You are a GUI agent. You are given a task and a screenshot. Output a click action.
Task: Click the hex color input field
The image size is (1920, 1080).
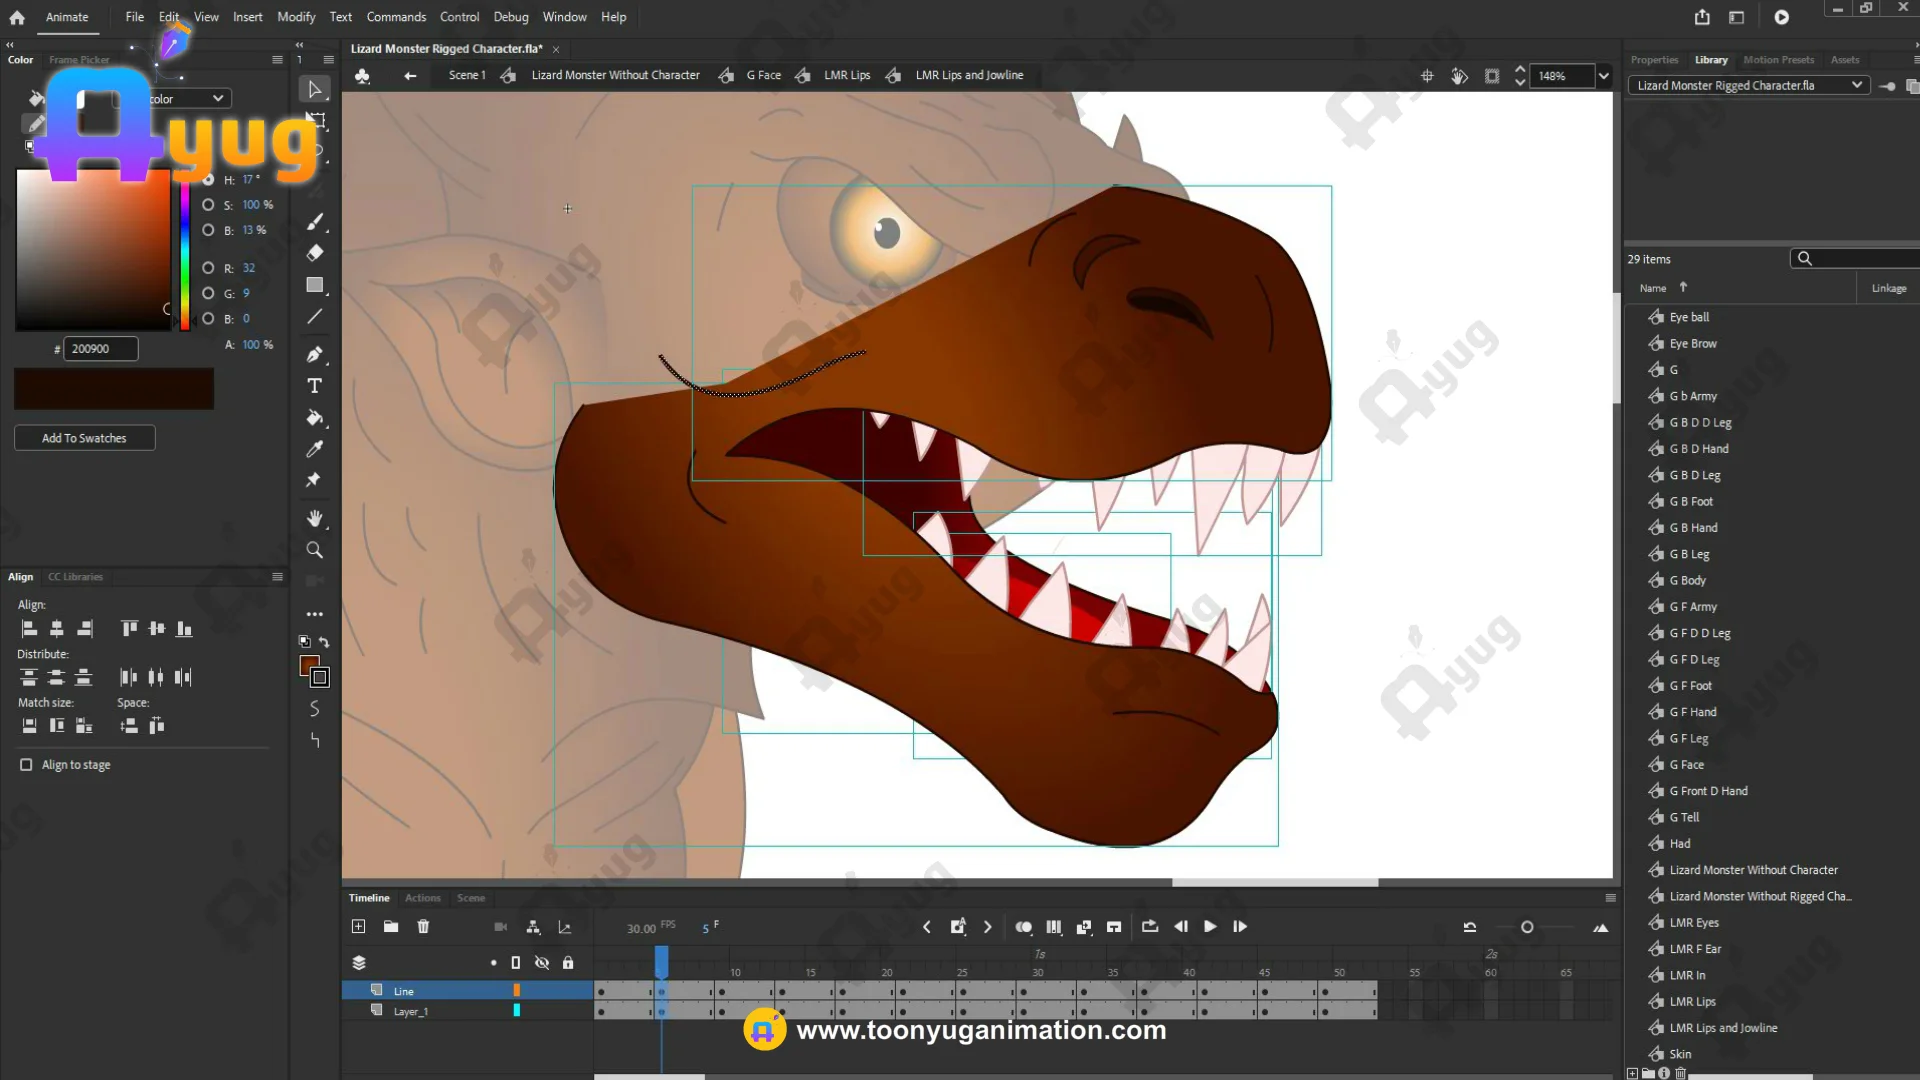tap(100, 349)
